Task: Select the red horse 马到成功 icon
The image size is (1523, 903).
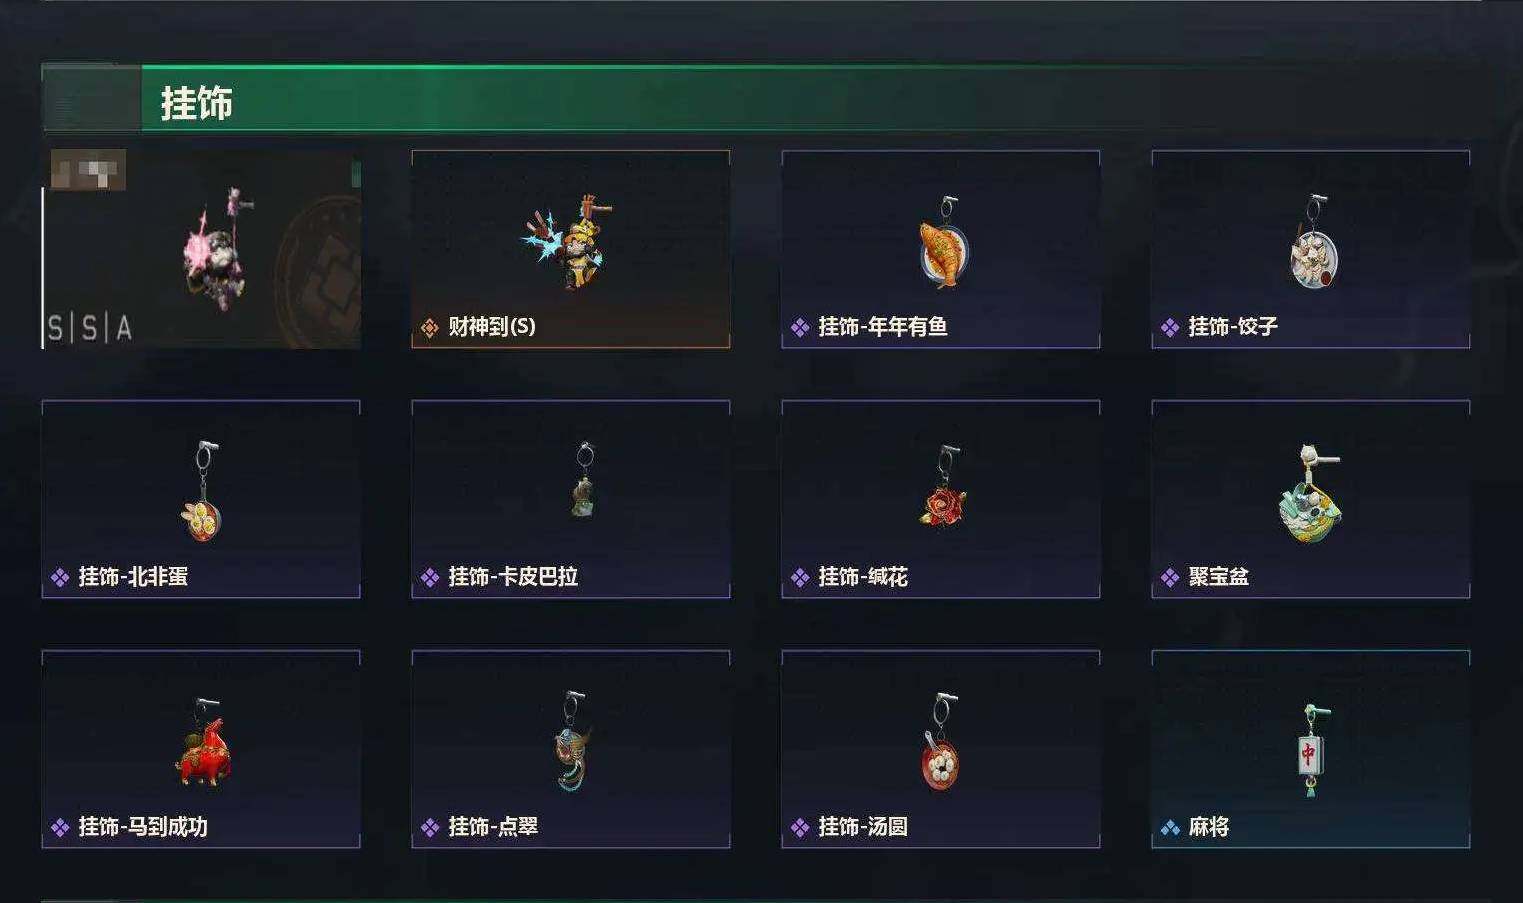Action: click(x=203, y=743)
